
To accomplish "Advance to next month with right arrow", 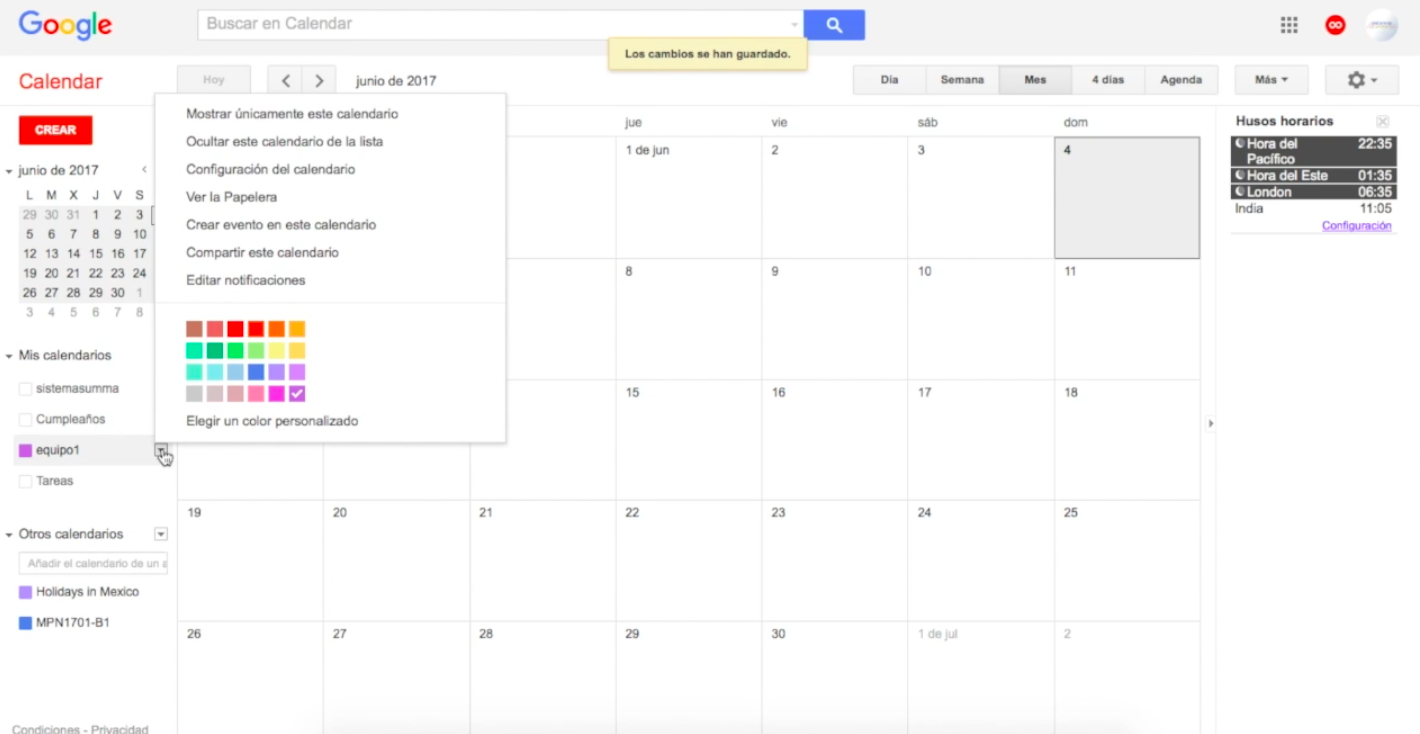I will 318,80.
